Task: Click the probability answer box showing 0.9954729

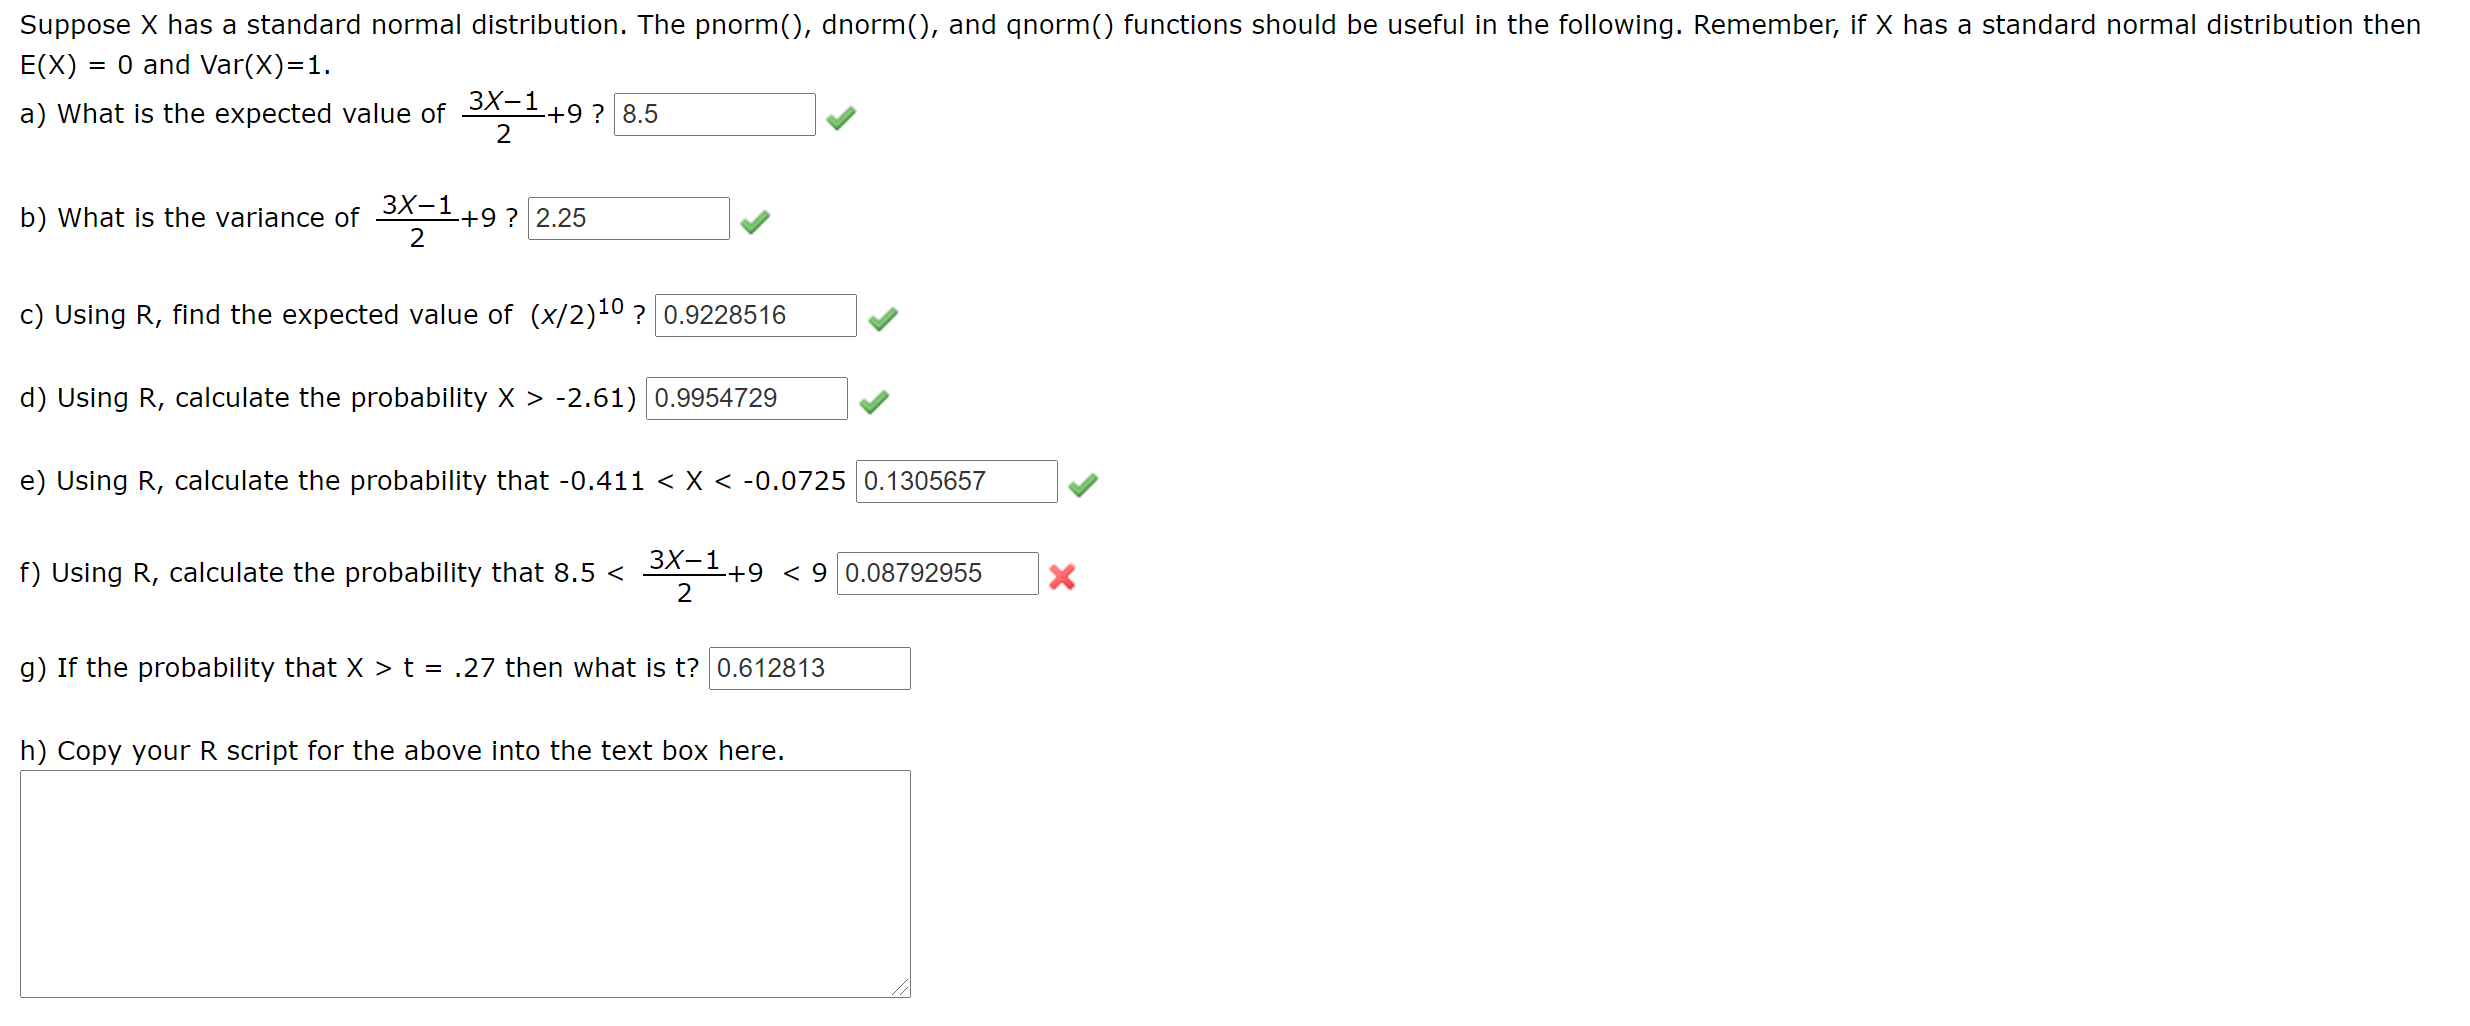Action: pyautogui.click(x=746, y=398)
